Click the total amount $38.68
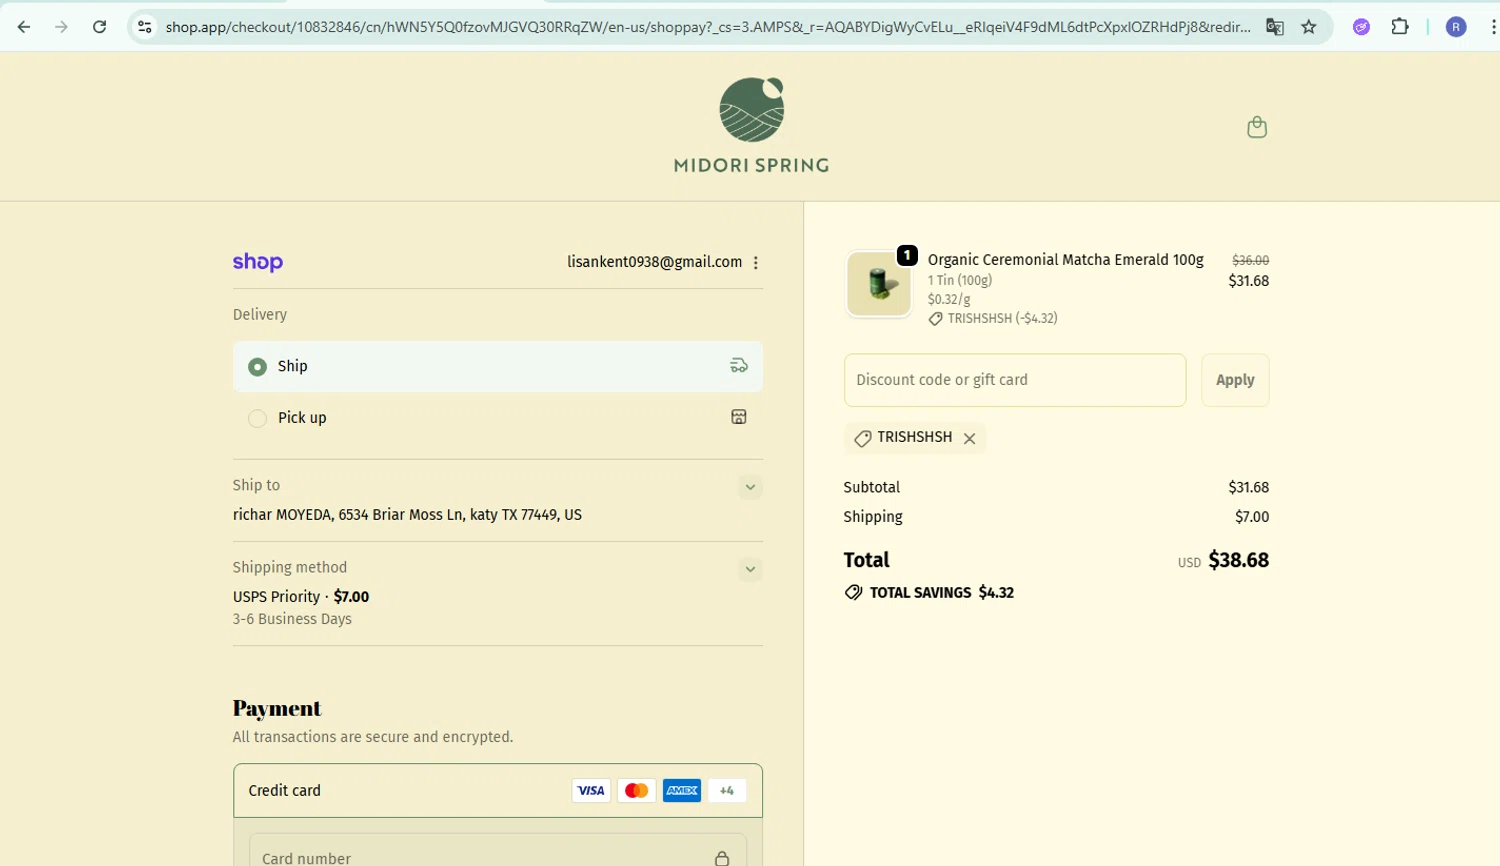This screenshot has width=1500, height=866. (1238, 560)
